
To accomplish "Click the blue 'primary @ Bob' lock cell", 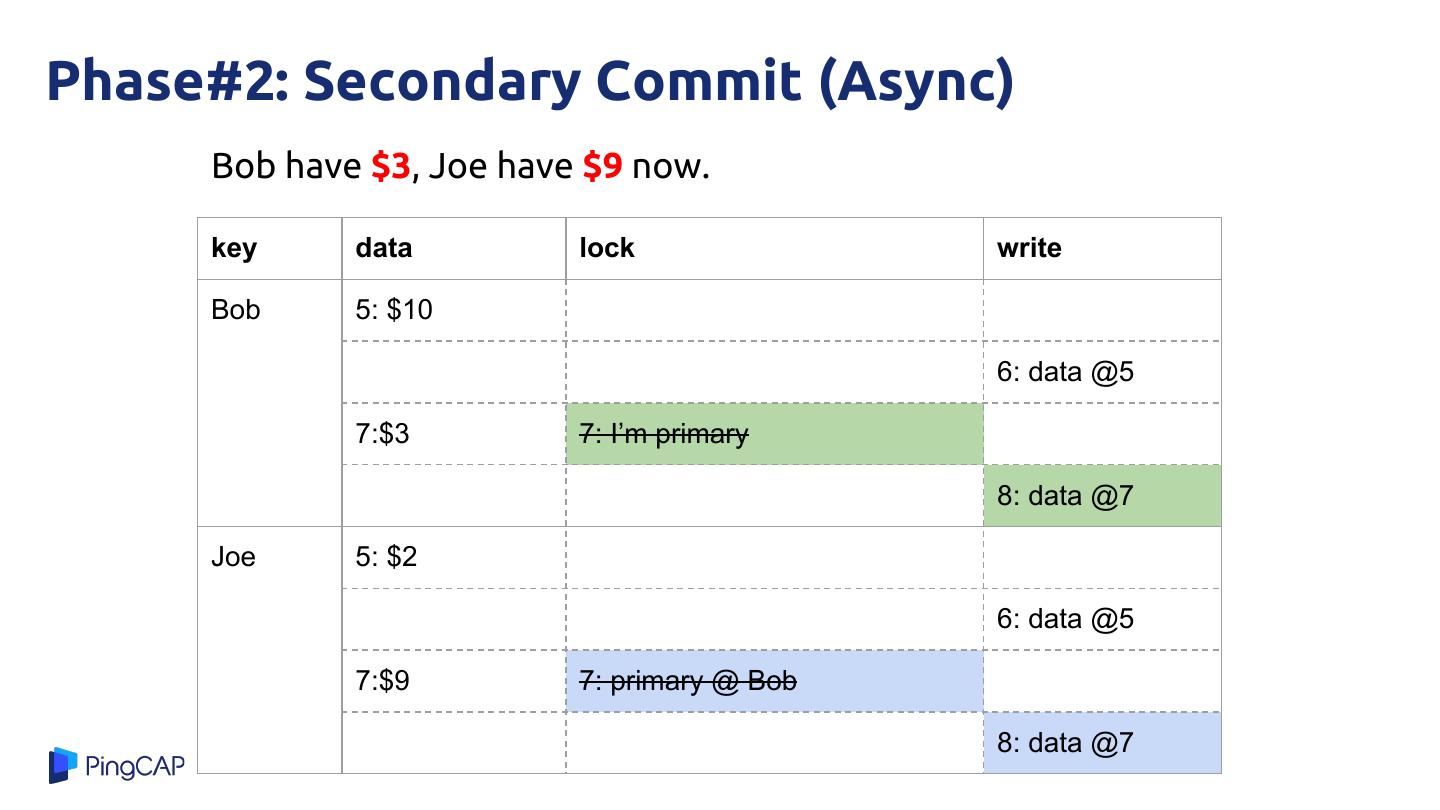I will pyautogui.click(x=774, y=681).
